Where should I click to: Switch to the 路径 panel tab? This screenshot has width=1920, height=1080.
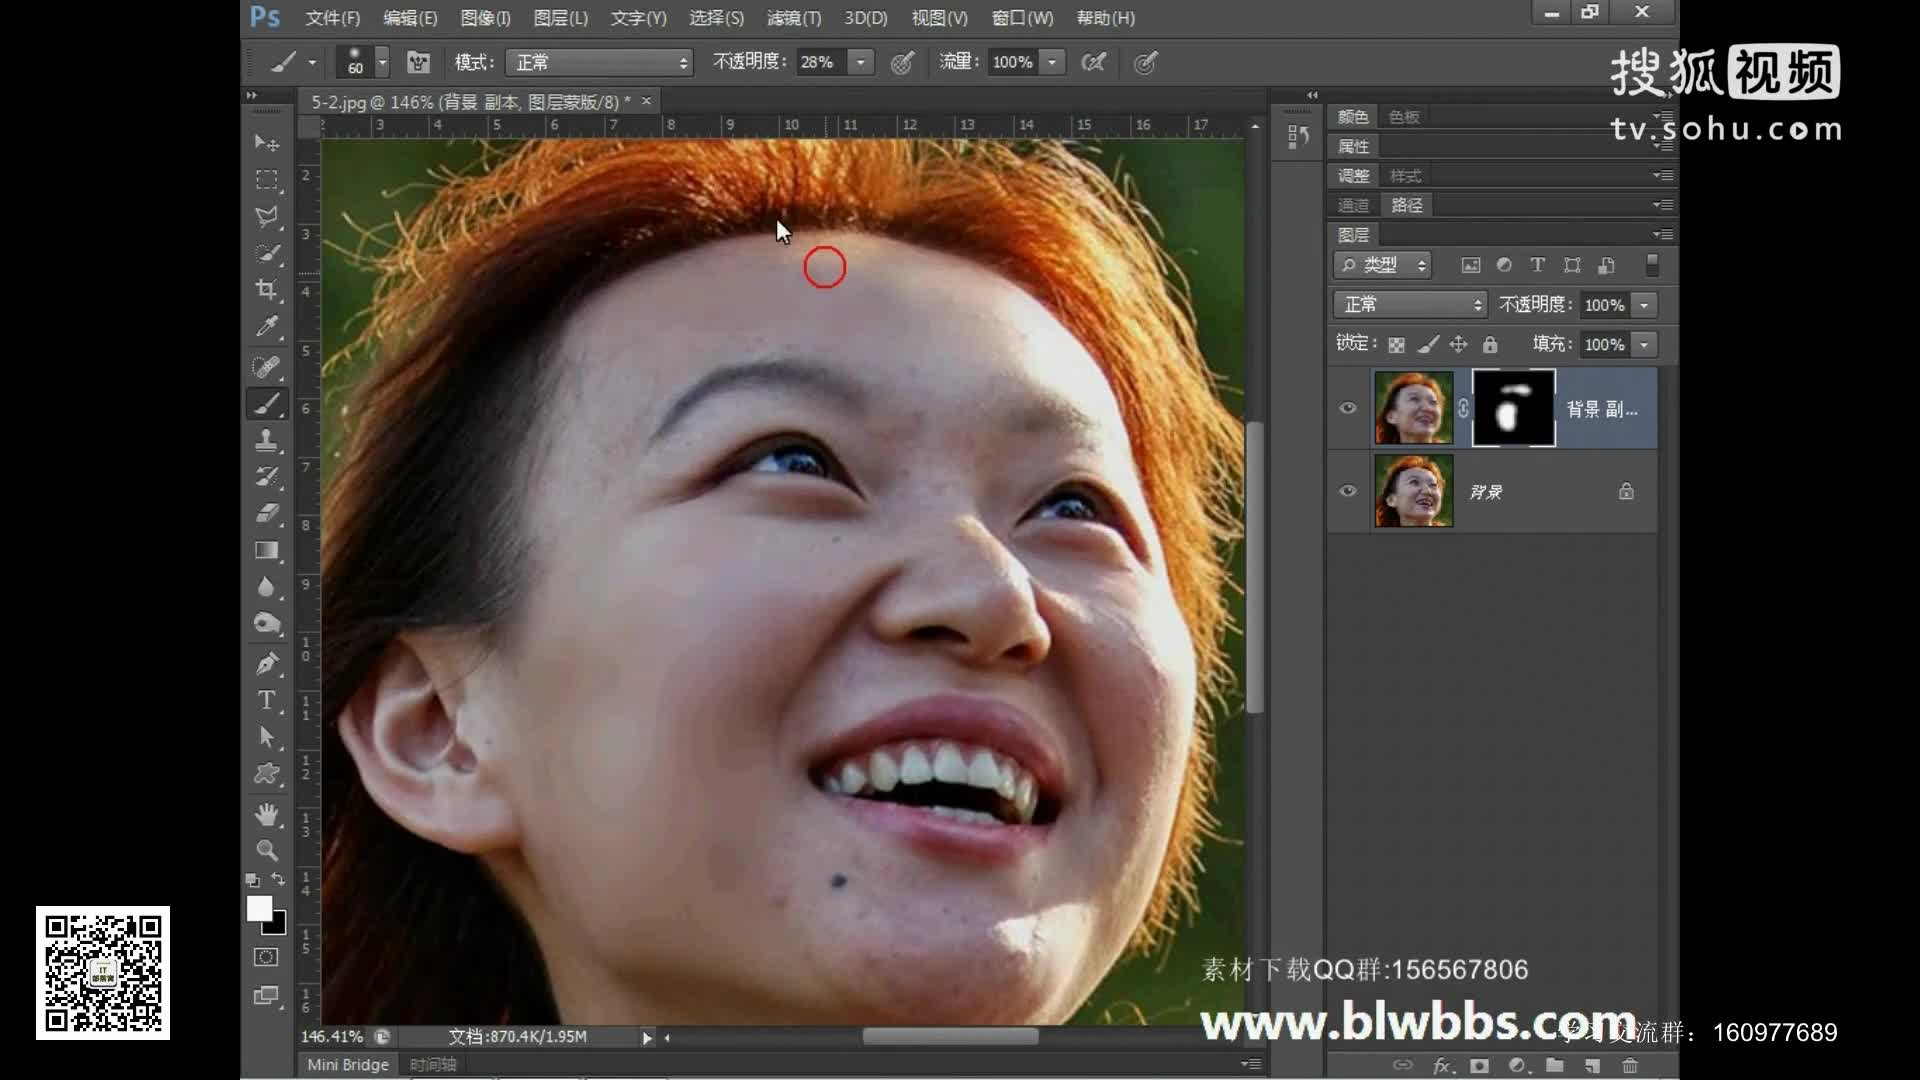pyautogui.click(x=1406, y=205)
